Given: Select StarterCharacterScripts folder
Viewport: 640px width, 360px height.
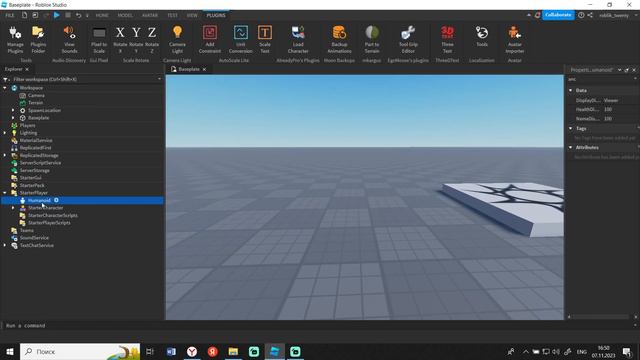Looking at the screenshot, I should (53, 215).
